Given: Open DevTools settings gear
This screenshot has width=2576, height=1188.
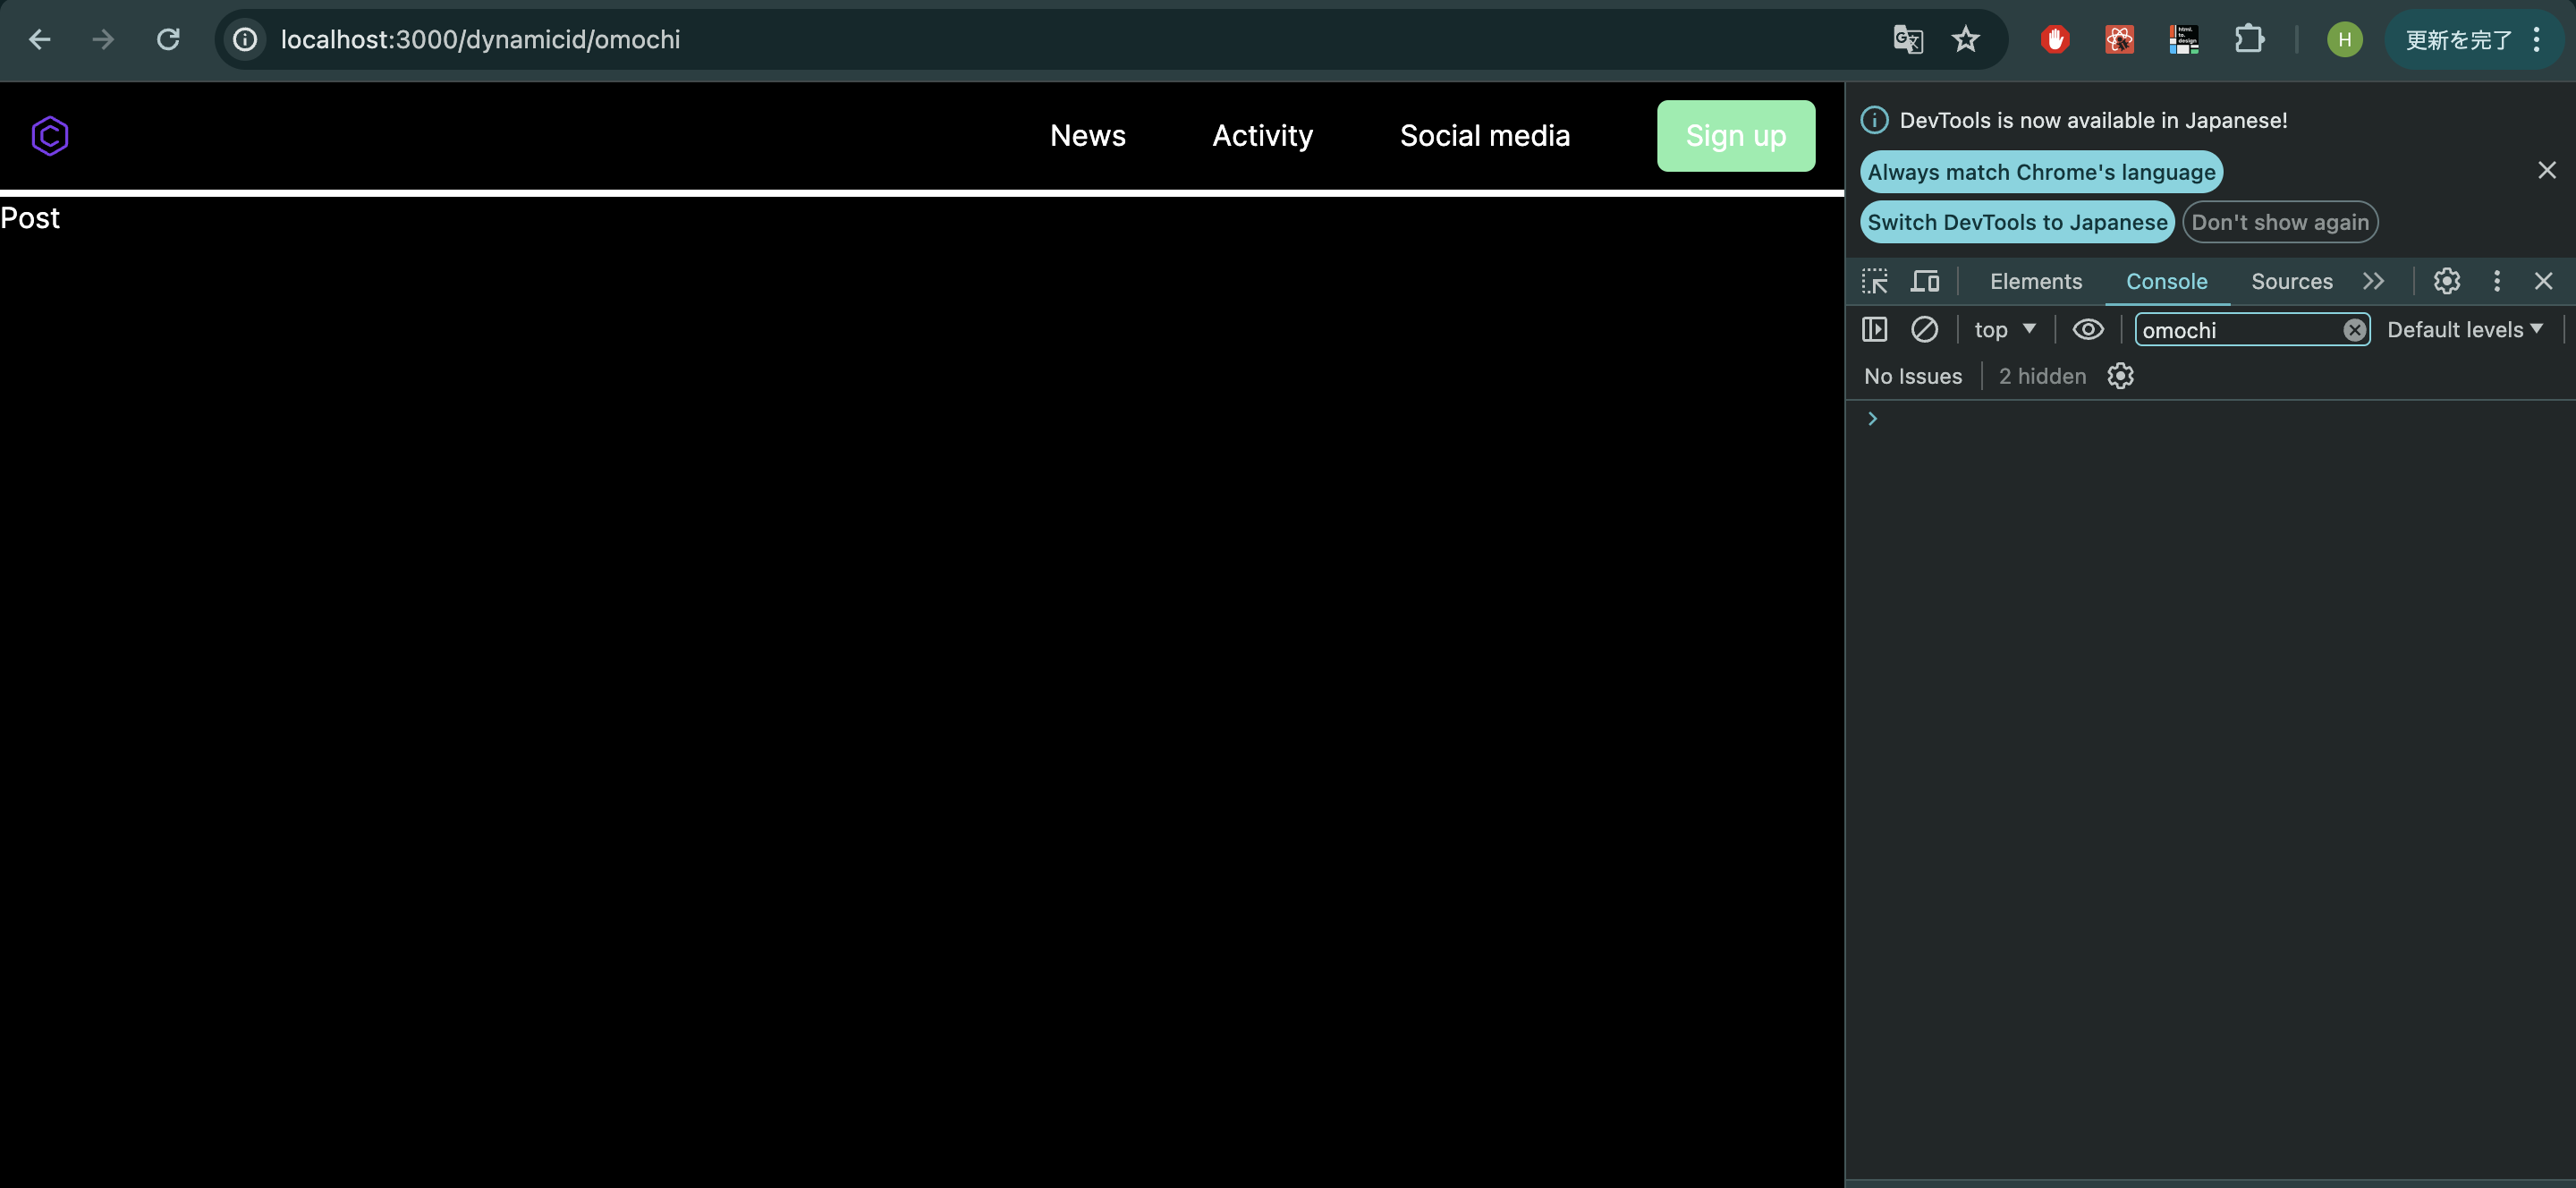Looking at the screenshot, I should tap(2446, 281).
